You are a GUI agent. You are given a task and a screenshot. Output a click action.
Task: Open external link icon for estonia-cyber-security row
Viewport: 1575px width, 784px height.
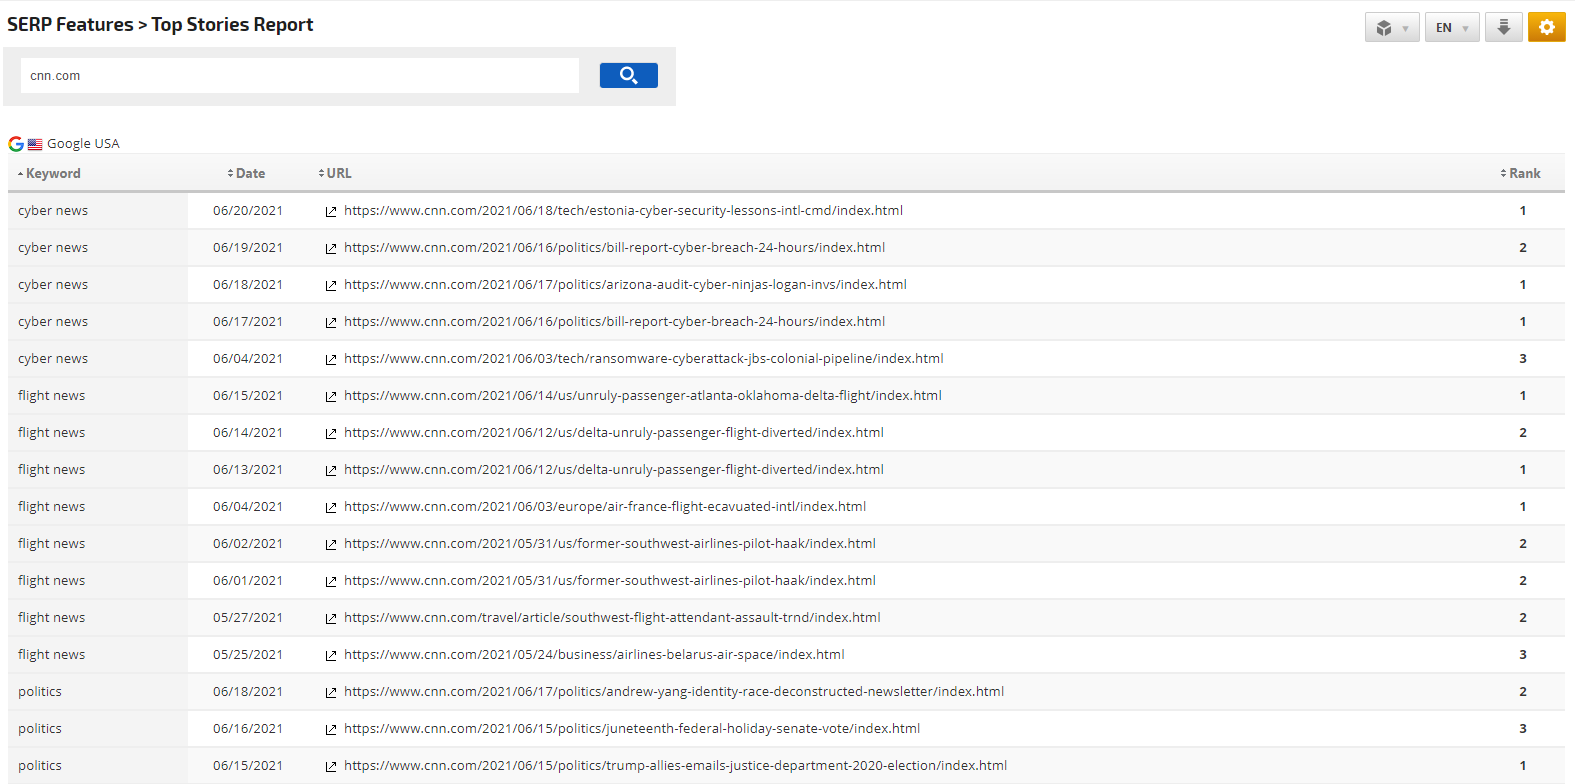coord(331,212)
